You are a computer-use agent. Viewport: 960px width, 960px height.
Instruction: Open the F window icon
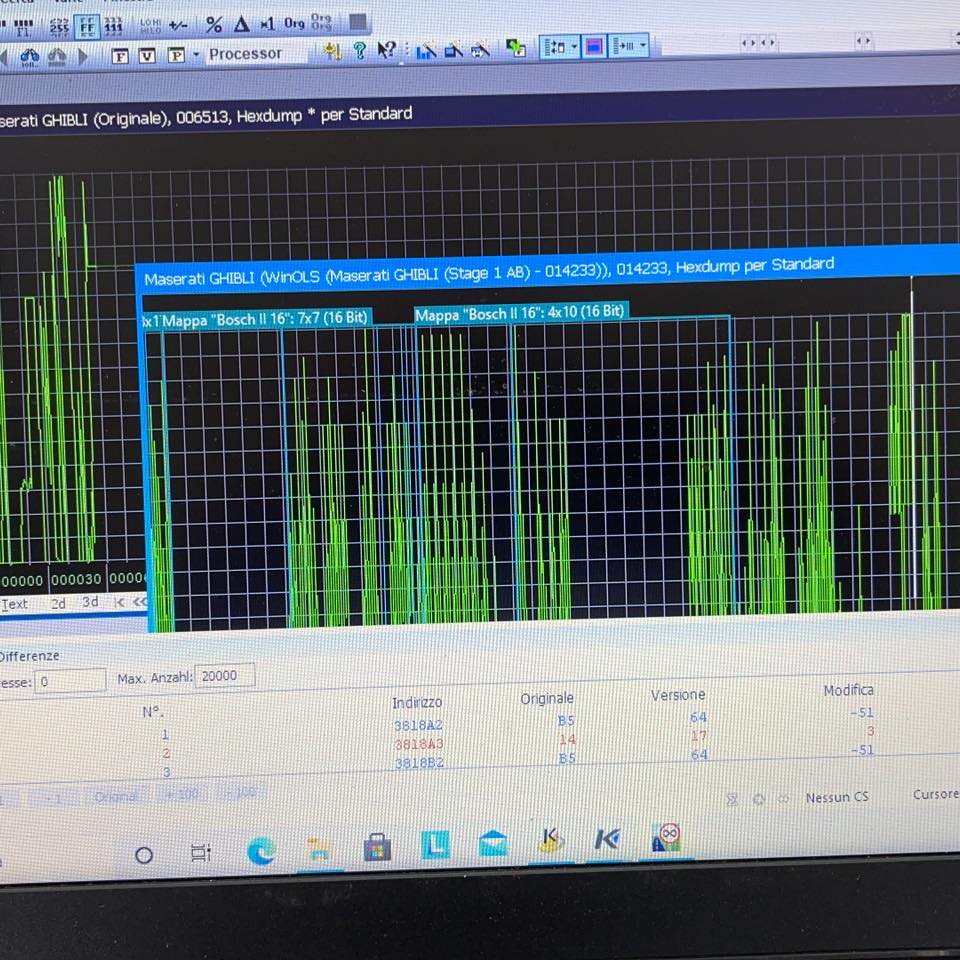pos(120,56)
